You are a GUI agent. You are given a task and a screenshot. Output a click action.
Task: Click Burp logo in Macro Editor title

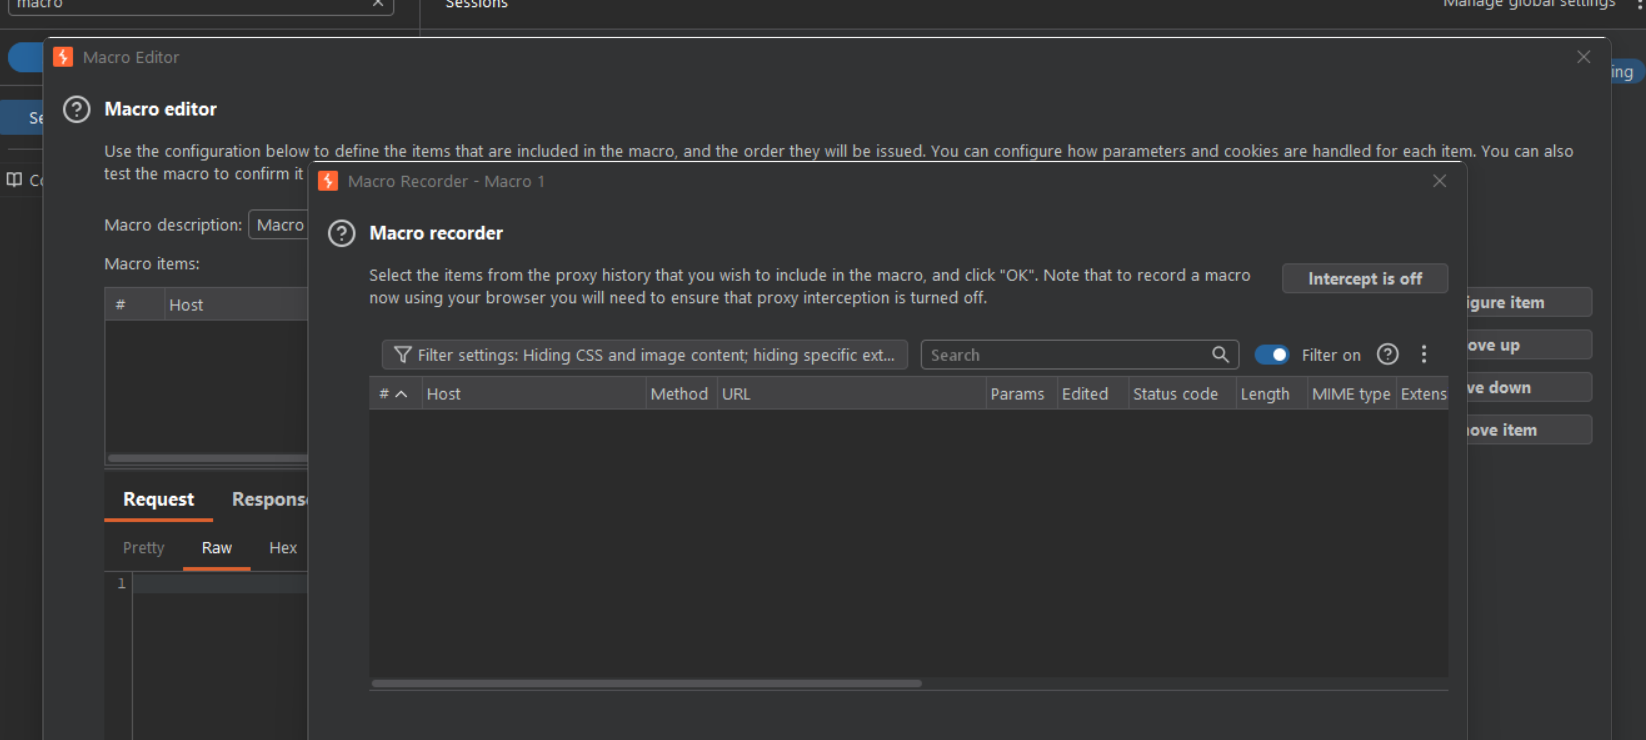[x=63, y=57]
